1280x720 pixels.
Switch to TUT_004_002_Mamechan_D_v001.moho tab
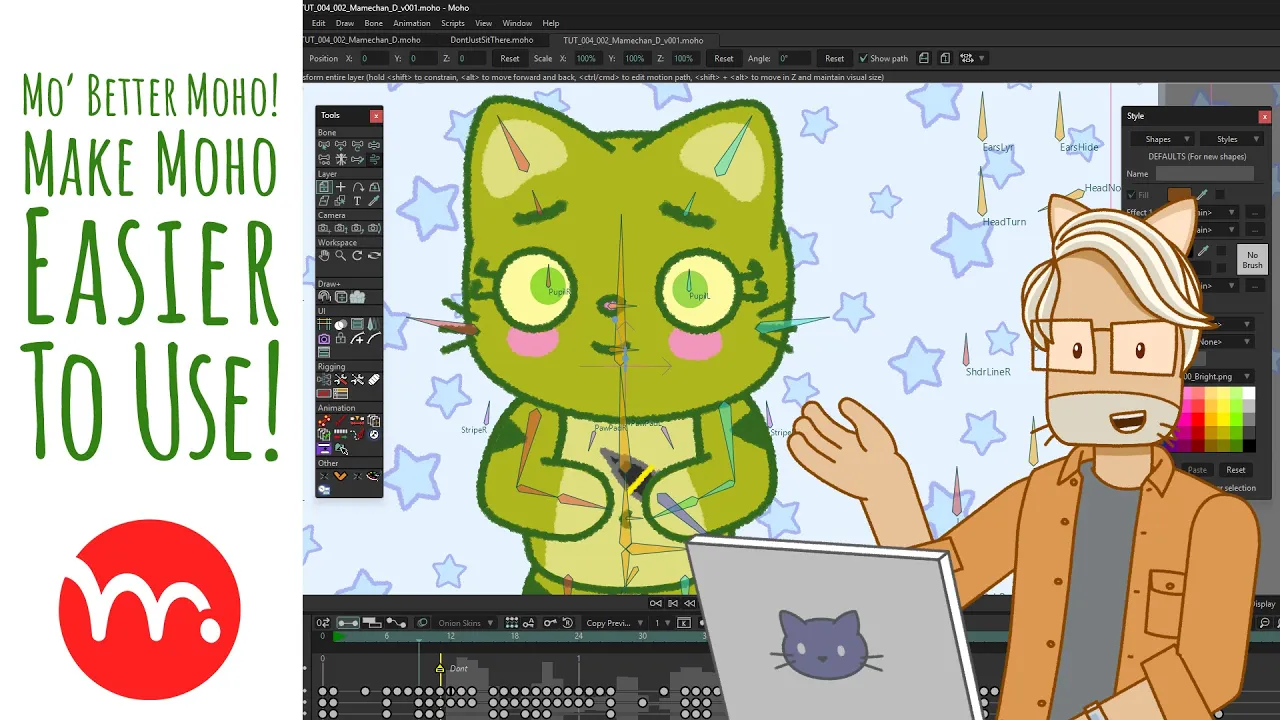coord(633,40)
